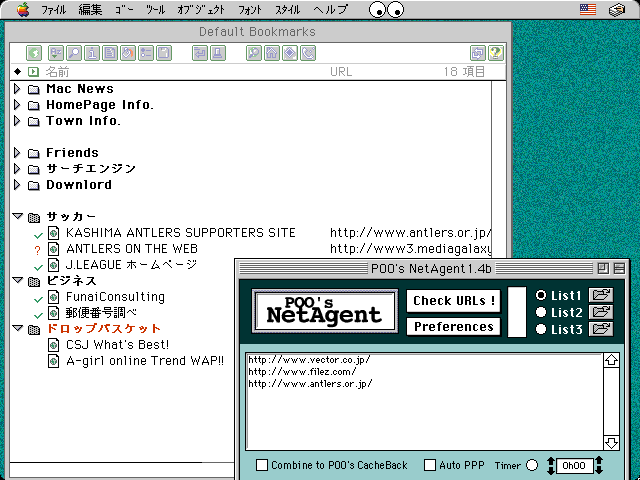The height and width of the screenshot is (480, 640).
Task: Click the Preferences button
Action: point(453,327)
